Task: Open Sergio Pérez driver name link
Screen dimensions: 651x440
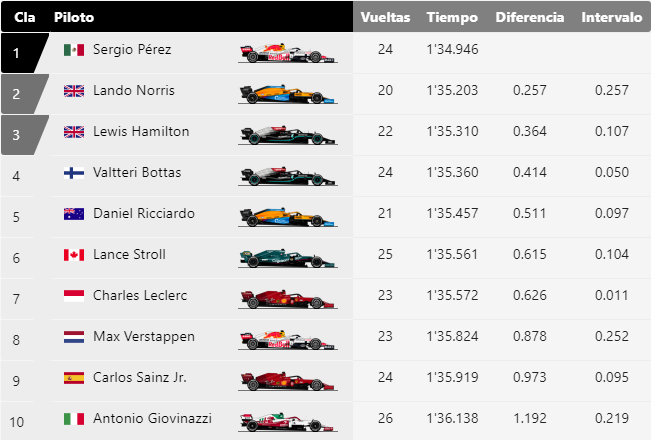Action: tap(132, 49)
